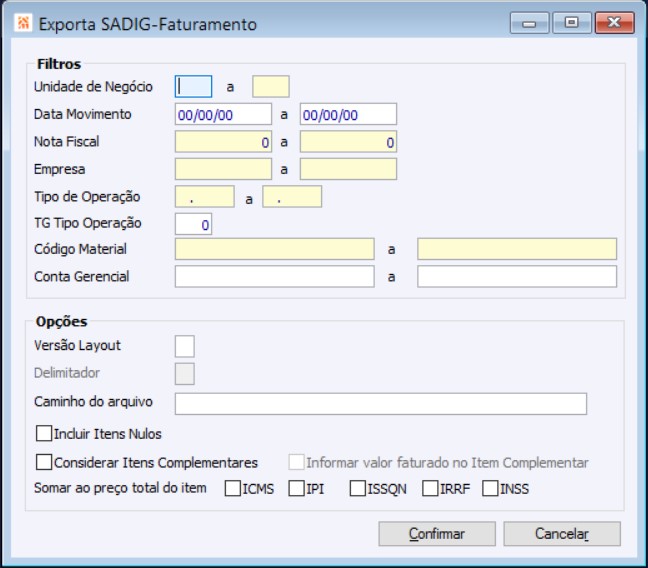Maximize the Exporta SADIG-Faturamento window
This screenshot has width=648, height=568.
click(572, 23)
